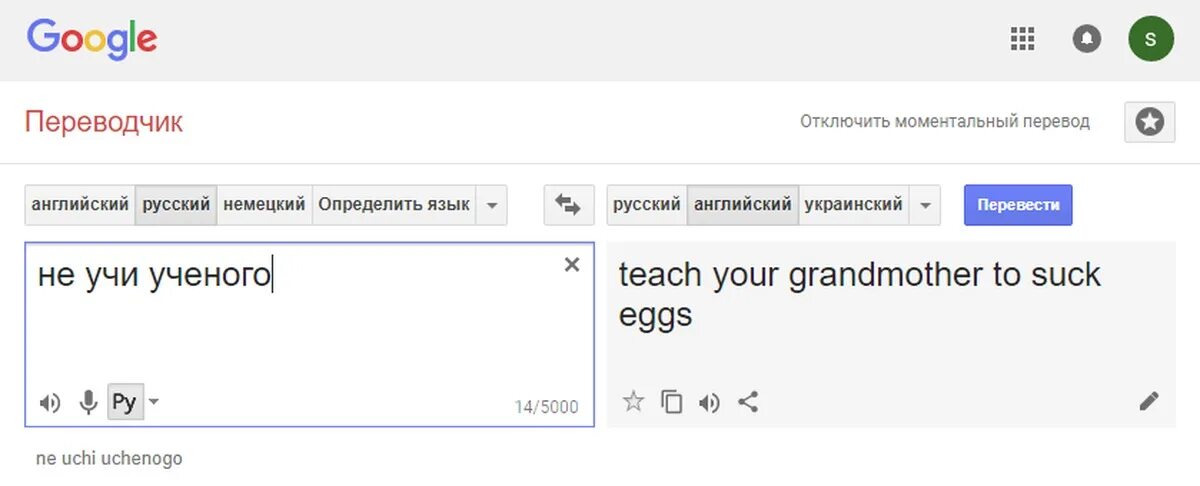Expand the source language list dropdown
Image resolution: width=1200 pixels, height=486 pixels.
click(491, 205)
